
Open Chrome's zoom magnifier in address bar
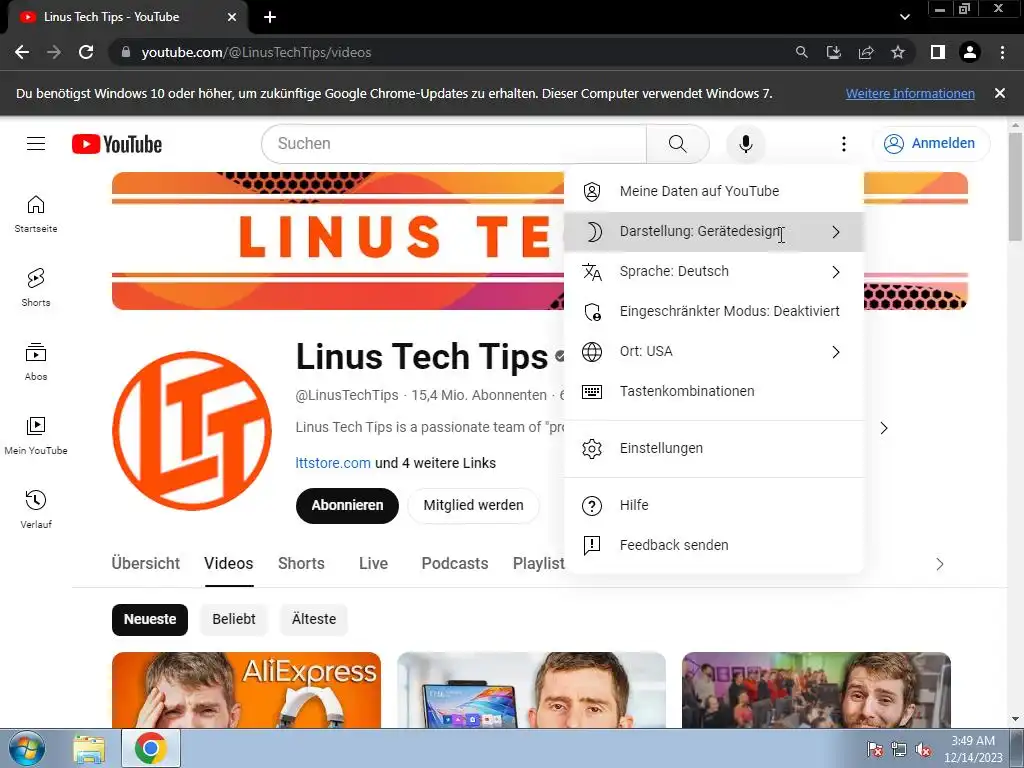point(801,52)
